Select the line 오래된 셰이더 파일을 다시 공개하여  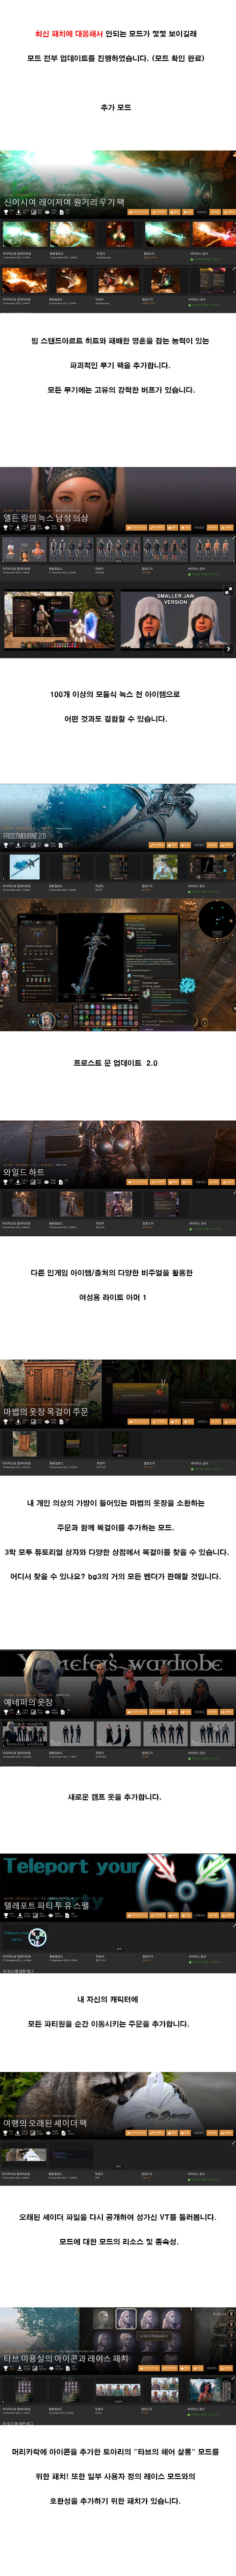[x=118, y=2217]
